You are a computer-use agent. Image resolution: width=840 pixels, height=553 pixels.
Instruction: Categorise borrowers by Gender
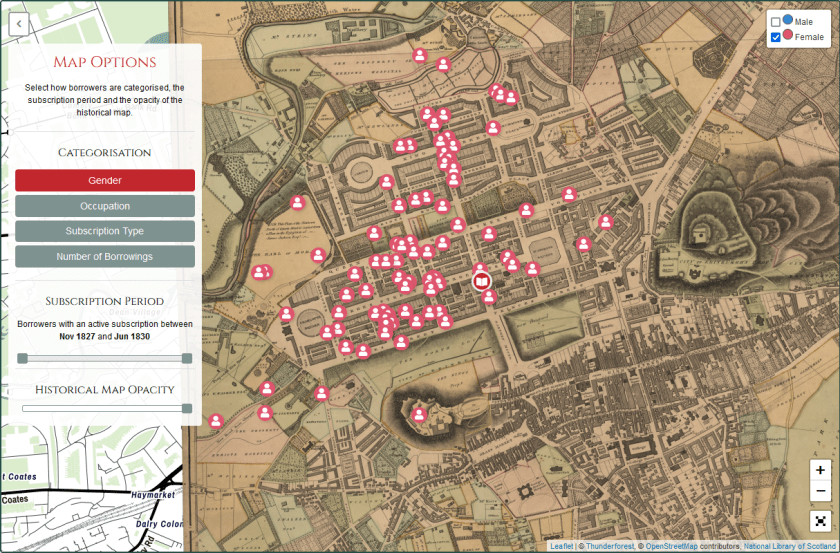click(105, 181)
